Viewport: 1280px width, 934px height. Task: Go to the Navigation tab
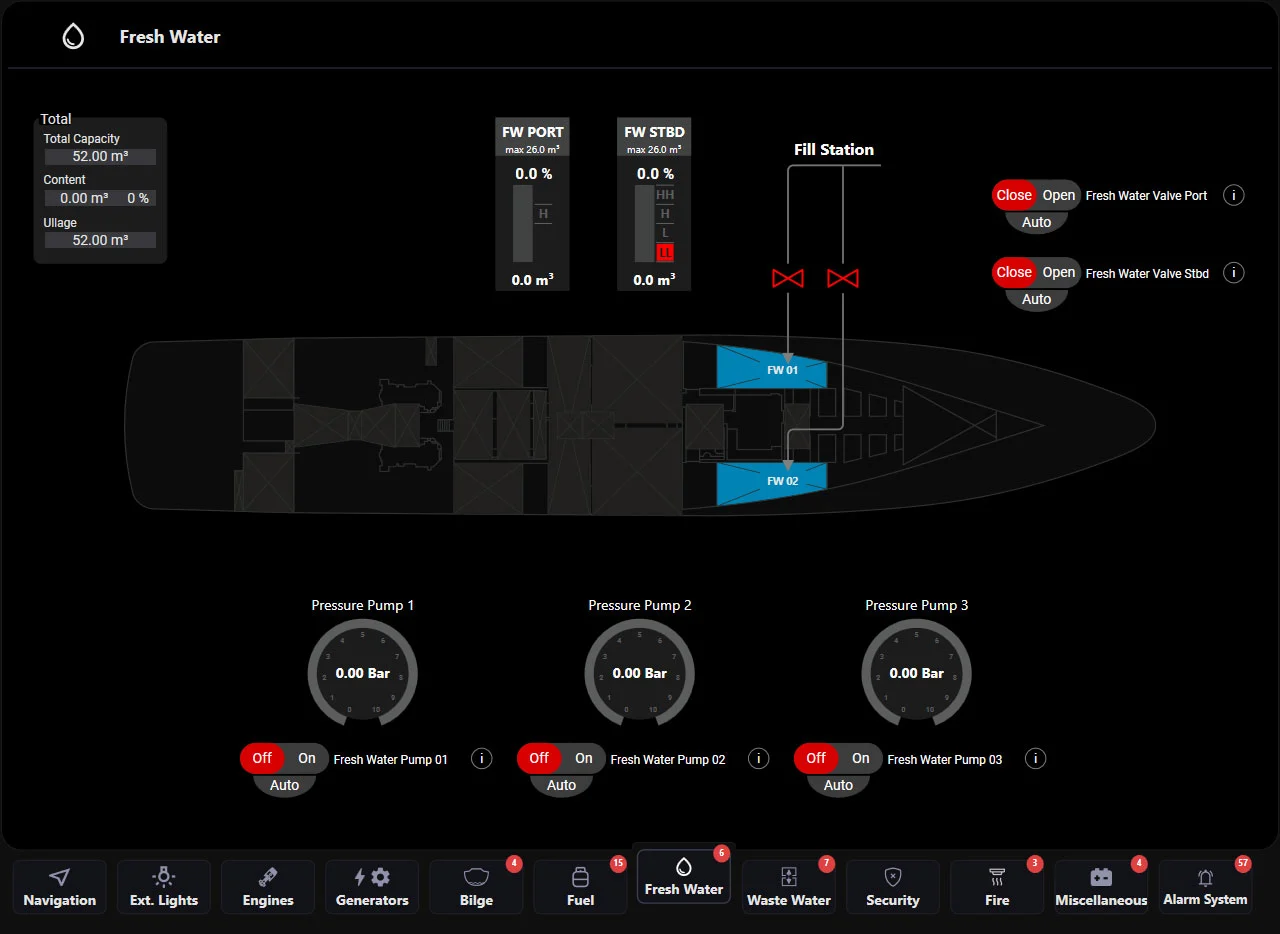[x=60, y=887]
